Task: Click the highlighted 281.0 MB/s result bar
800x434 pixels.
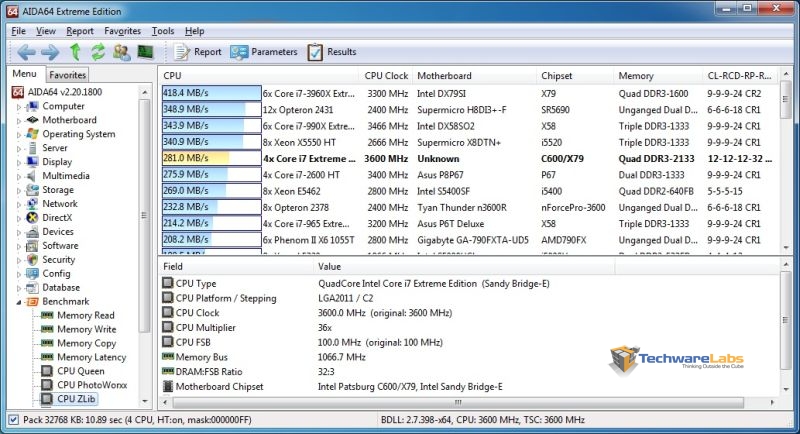Action: click(x=211, y=158)
